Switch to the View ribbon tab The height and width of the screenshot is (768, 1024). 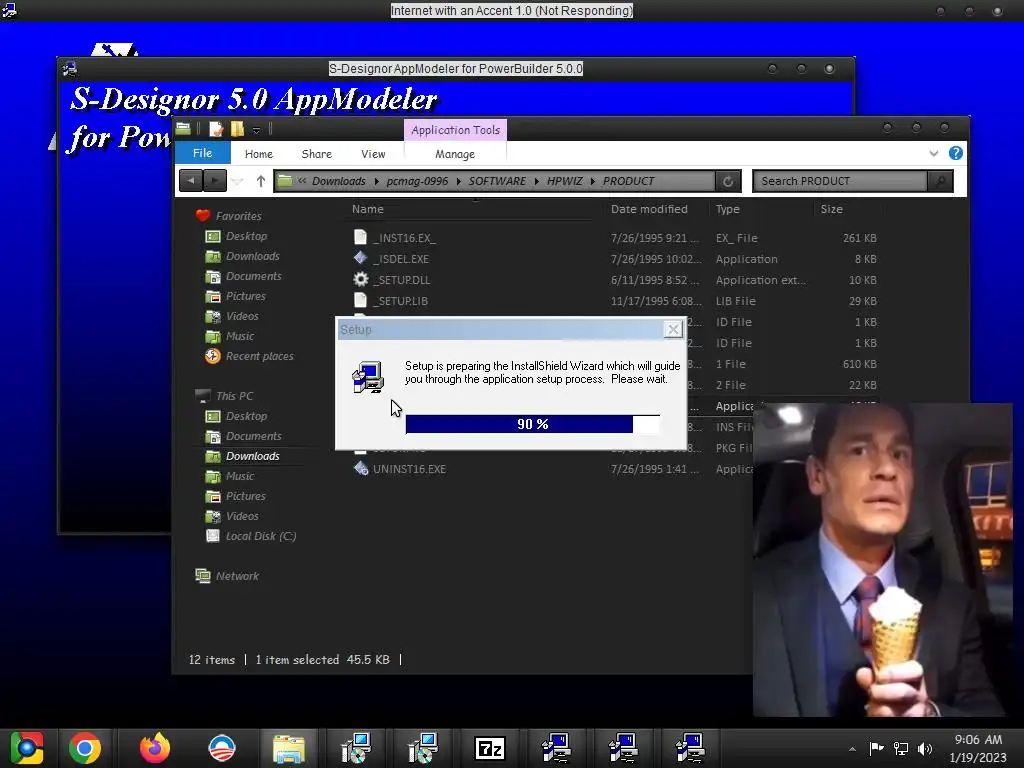(x=373, y=154)
